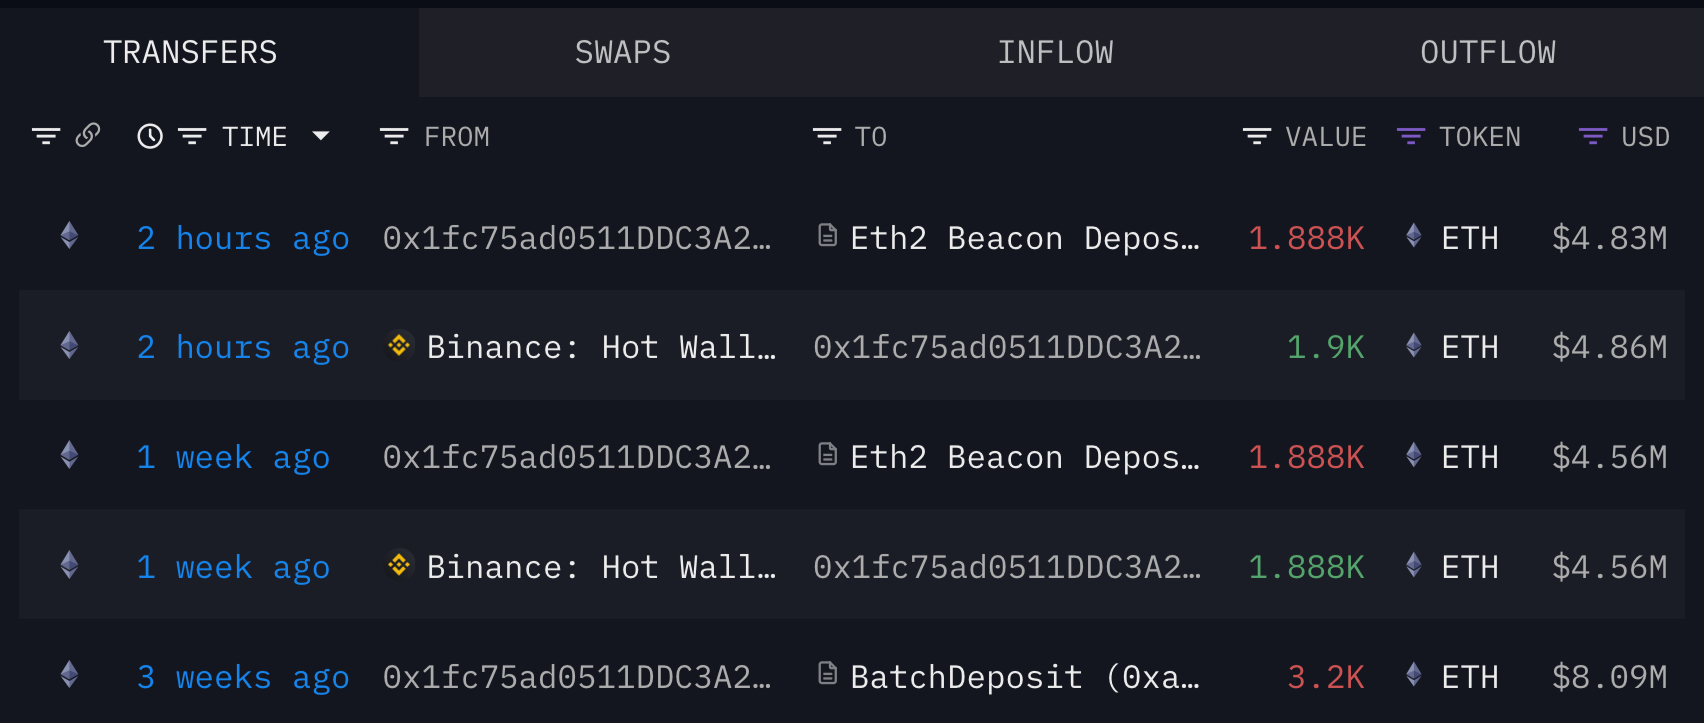The image size is (1704, 723).
Task: Toggle the filter on the TO column
Action: [826, 136]
